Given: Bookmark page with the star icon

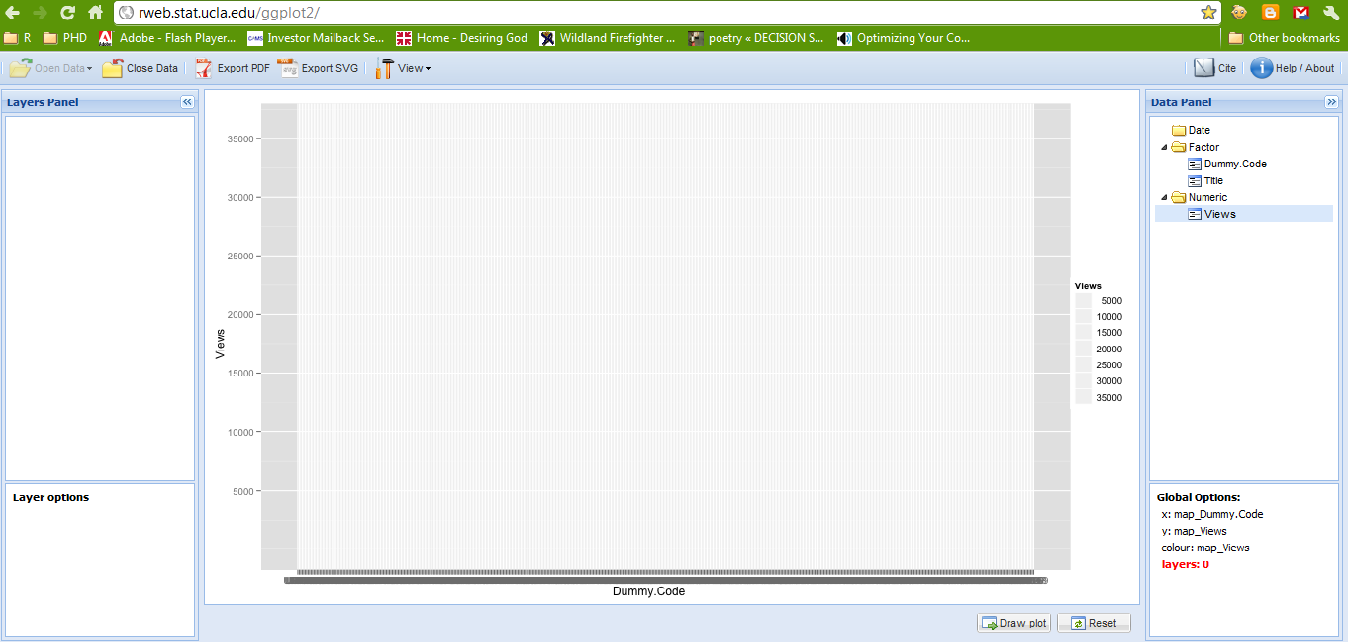Looking at the screenshot, I should click(x=1208, y=12).
